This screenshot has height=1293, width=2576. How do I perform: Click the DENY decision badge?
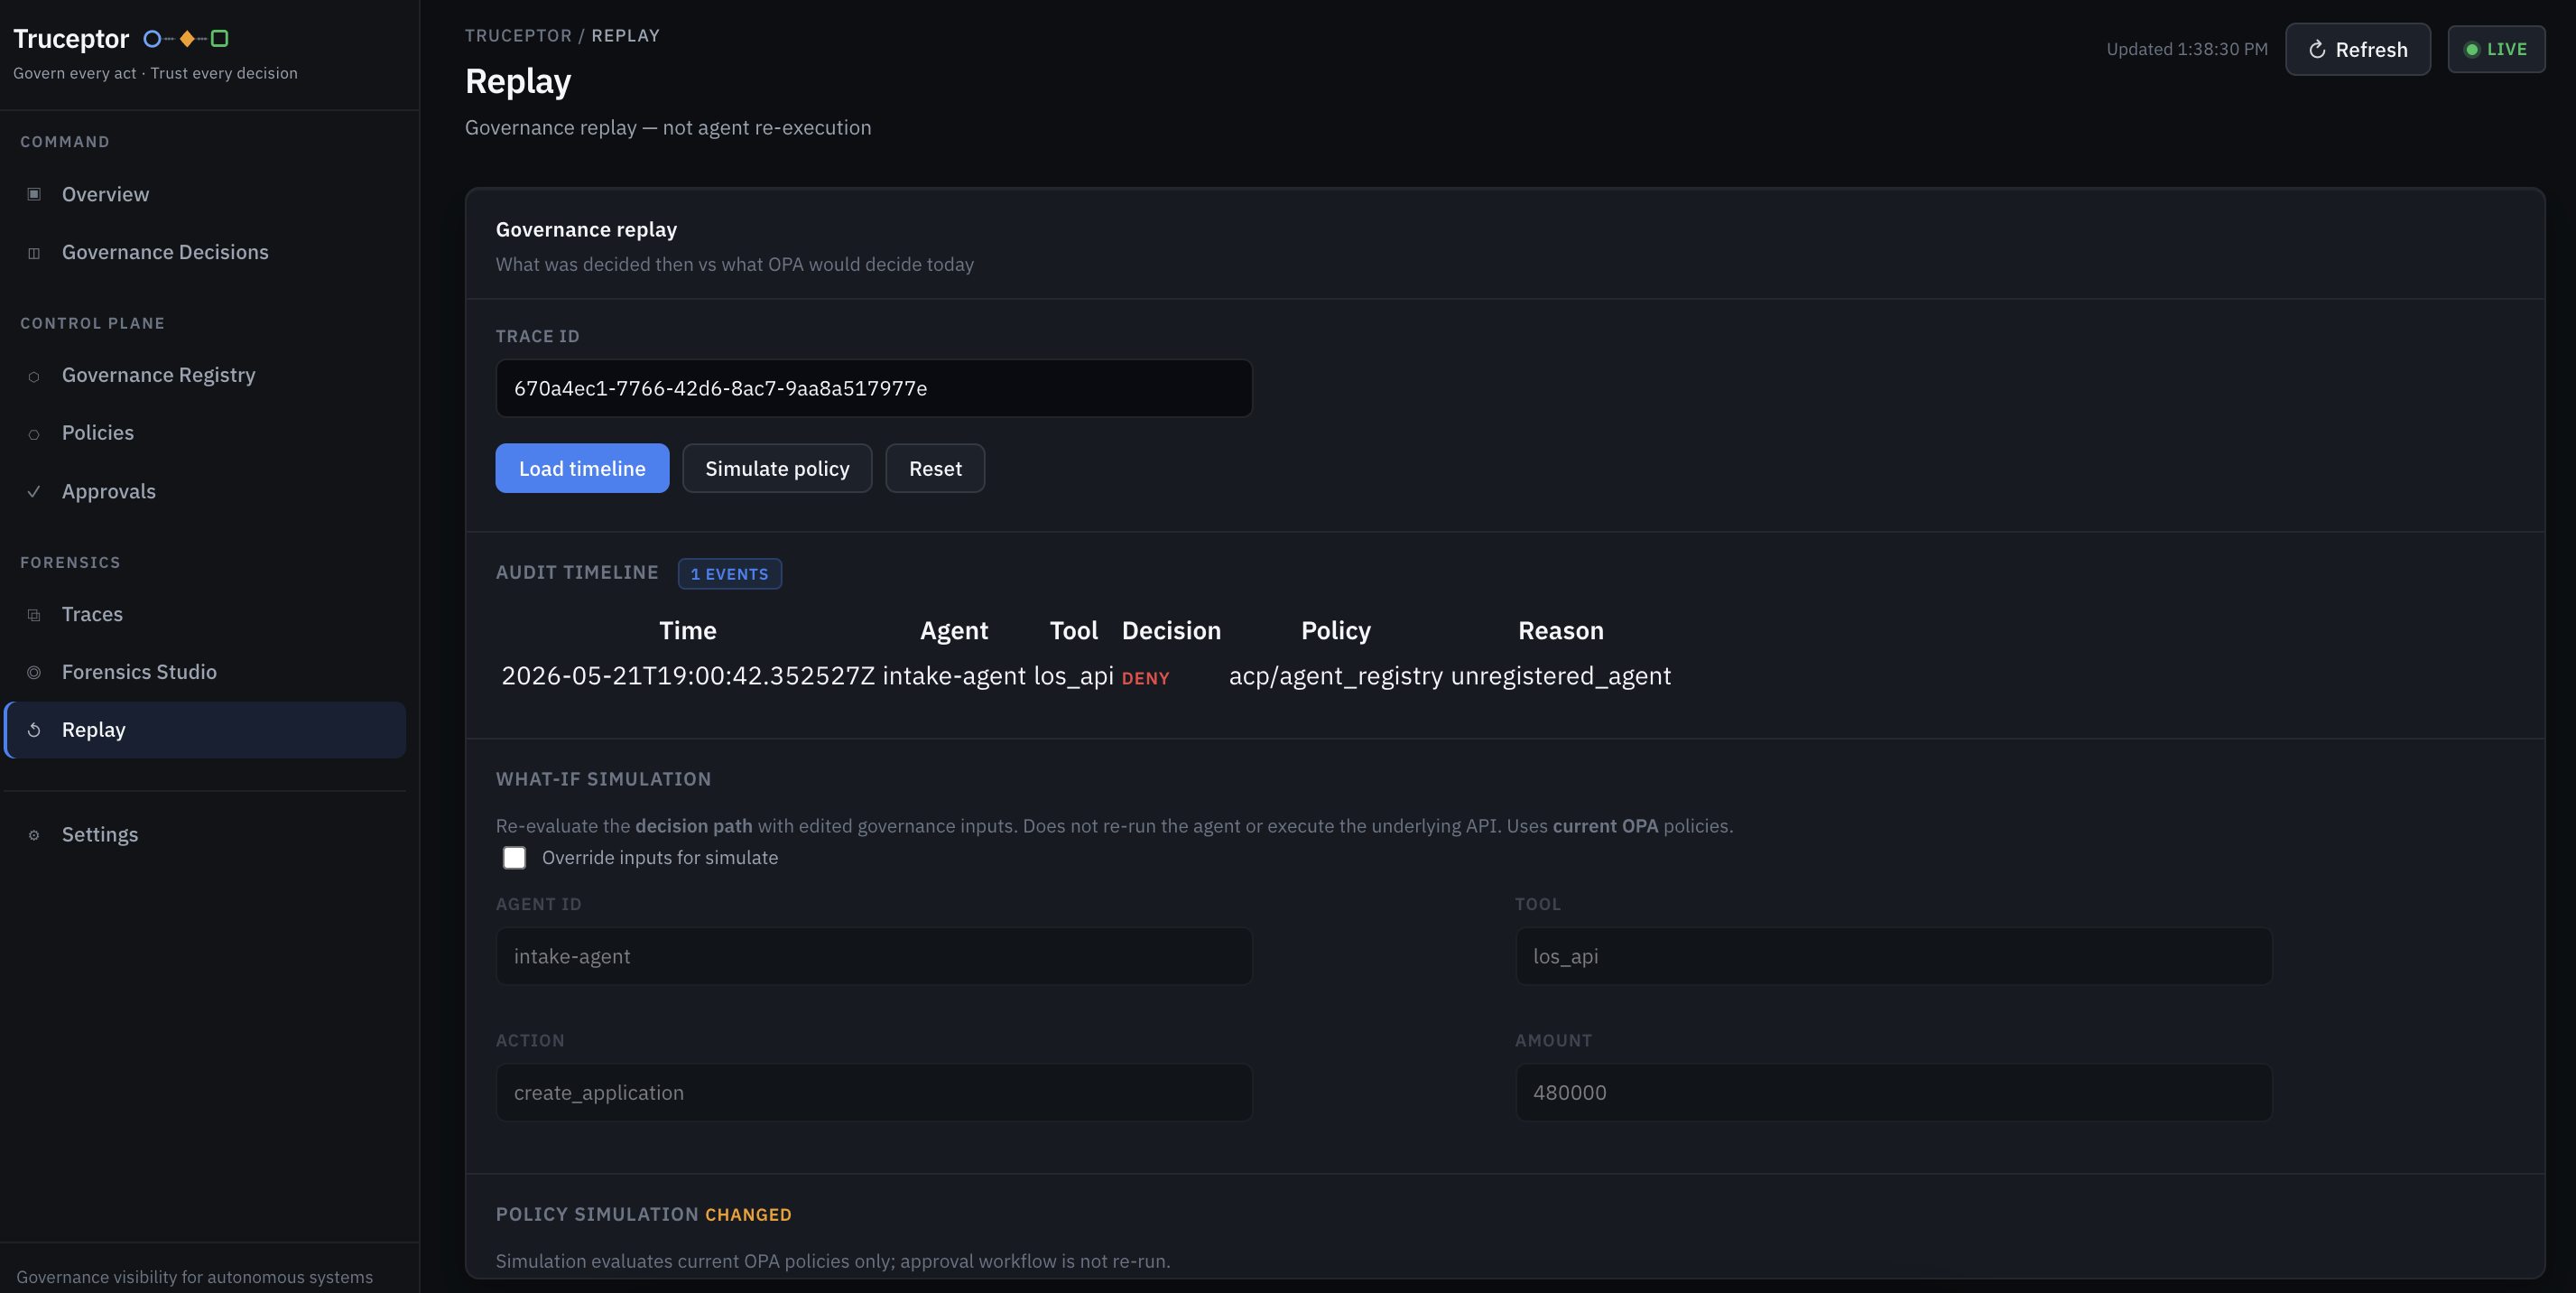(1145, 678)
